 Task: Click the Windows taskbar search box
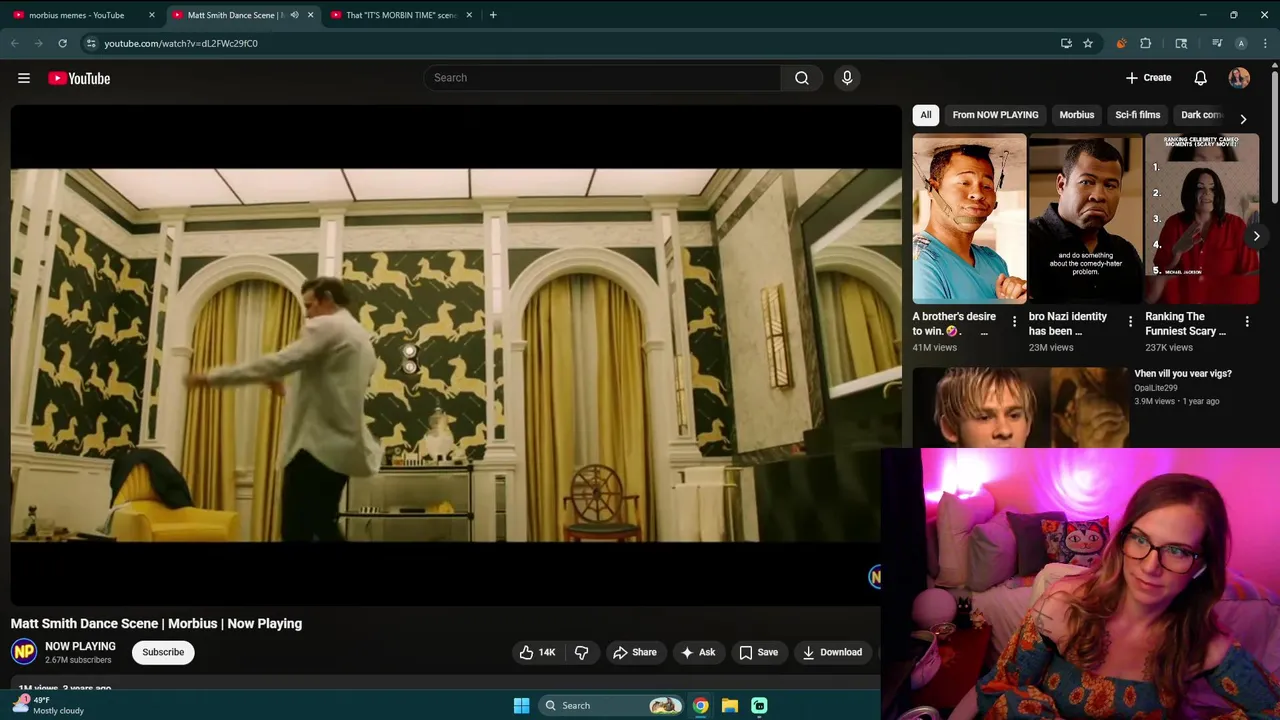click(611, 705)
